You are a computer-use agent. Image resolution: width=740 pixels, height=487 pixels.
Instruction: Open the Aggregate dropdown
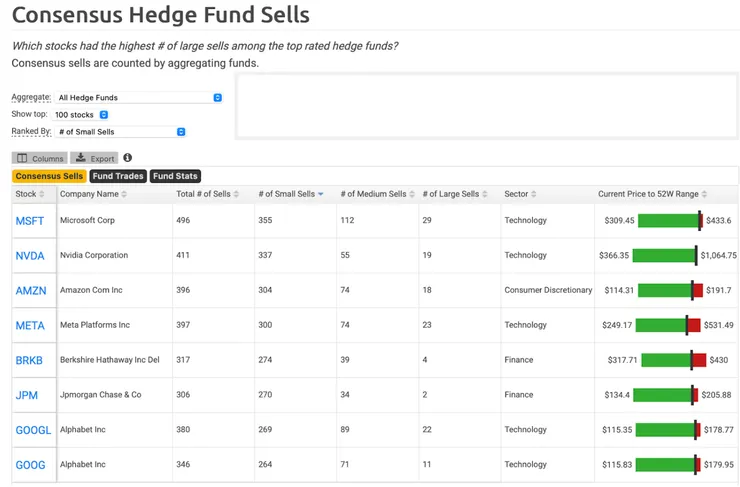point(140,98)
